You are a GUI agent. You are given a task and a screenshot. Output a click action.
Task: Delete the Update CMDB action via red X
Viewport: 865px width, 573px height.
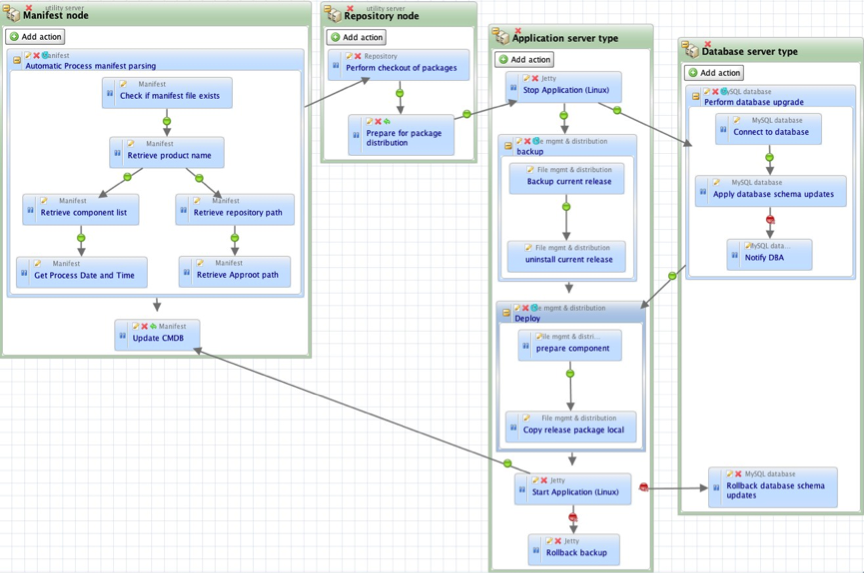pyautogui.click(x=145, y=326)
